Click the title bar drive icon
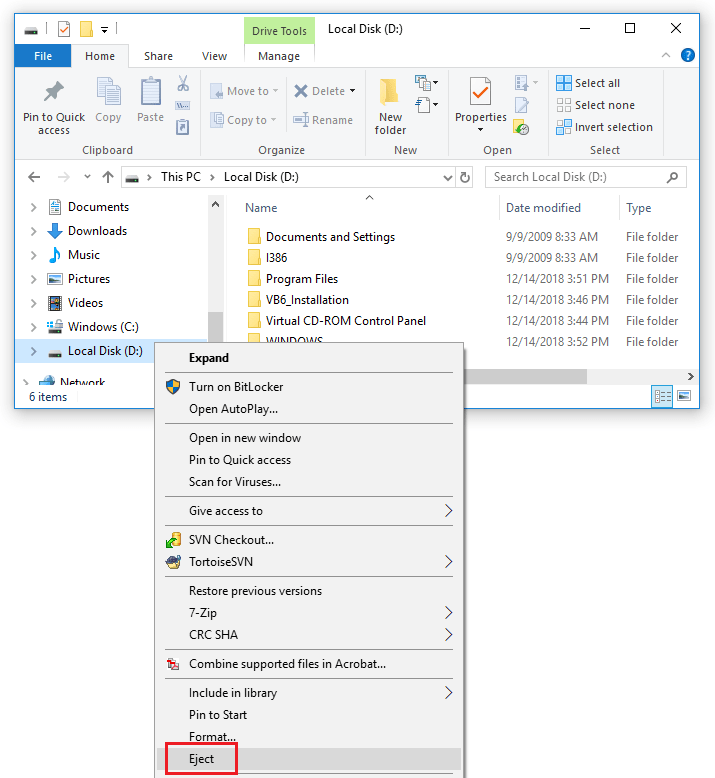This screenshot has width=715, height=778. pyautogui.click(x=31, y=30)
